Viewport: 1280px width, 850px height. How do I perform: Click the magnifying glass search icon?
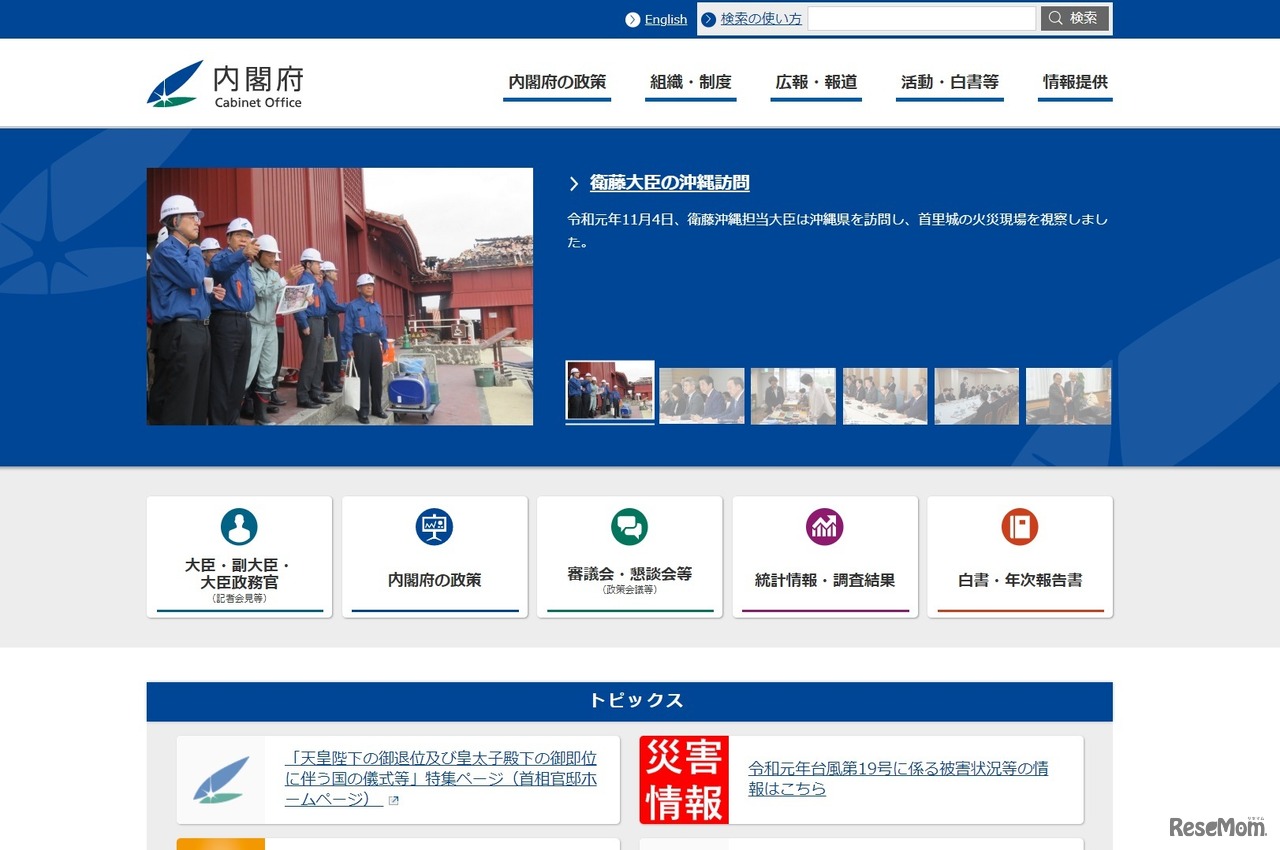pos(1053,18)
